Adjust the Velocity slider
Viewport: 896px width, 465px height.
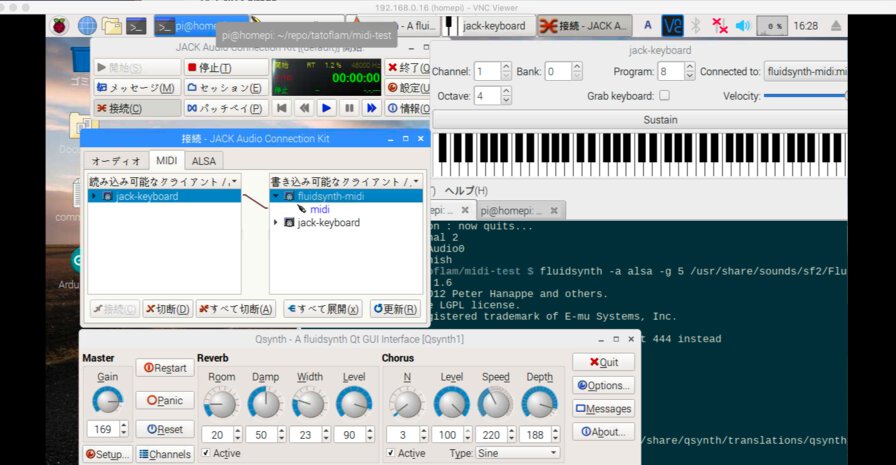tap(806, 96)
